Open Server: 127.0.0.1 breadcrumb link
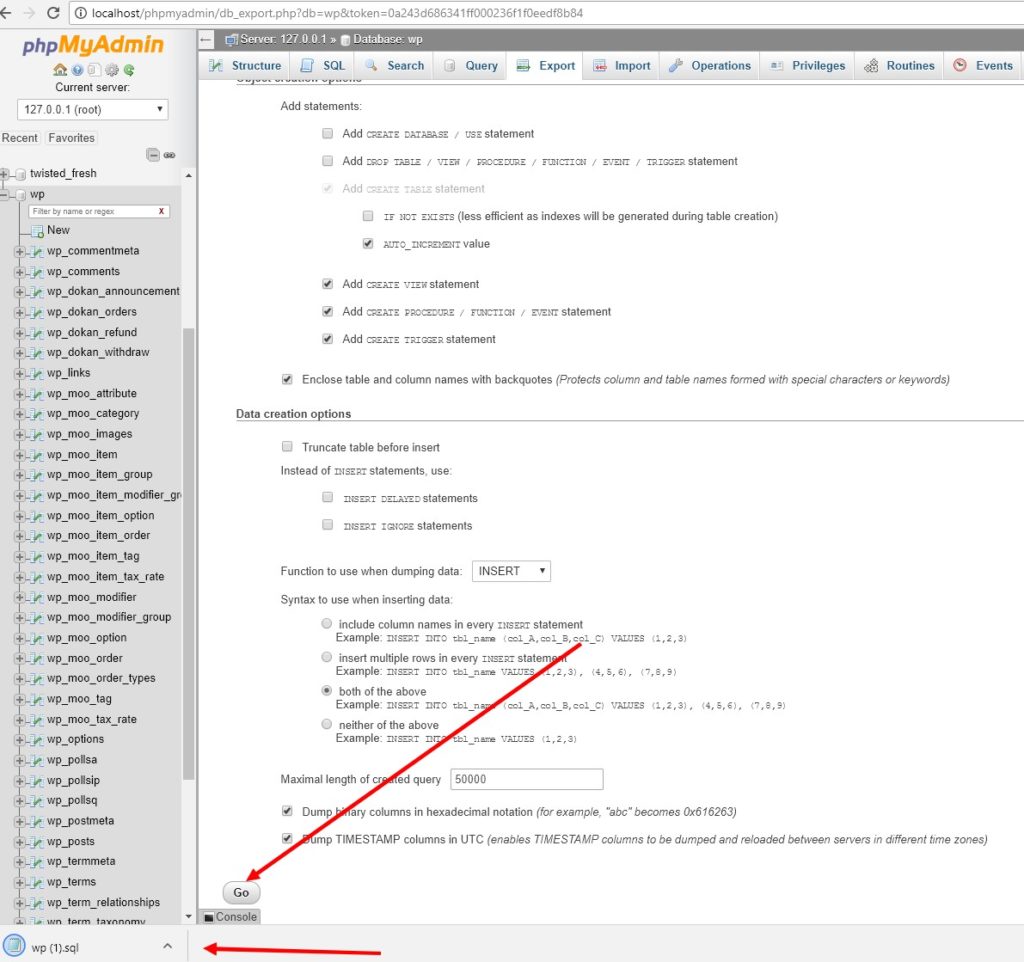The height and width of the screenshot is (962, 1024). point(283,40)
